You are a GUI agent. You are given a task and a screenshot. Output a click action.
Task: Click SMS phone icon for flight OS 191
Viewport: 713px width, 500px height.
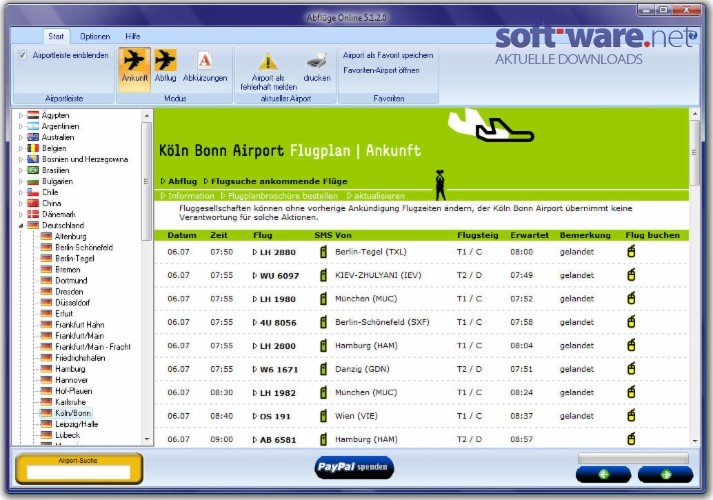323,415
